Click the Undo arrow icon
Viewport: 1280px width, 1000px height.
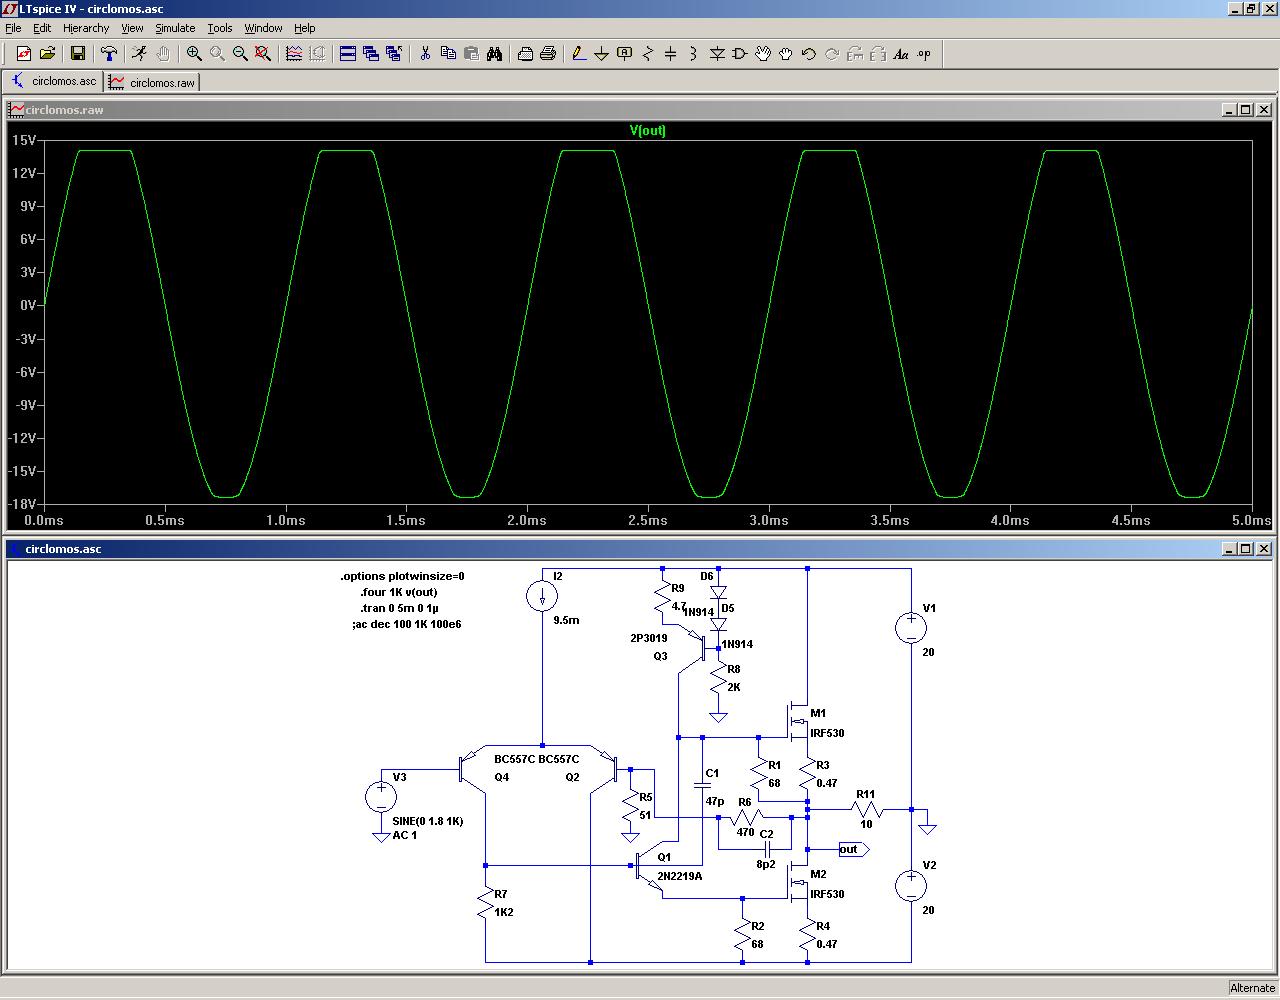point(809,54)
